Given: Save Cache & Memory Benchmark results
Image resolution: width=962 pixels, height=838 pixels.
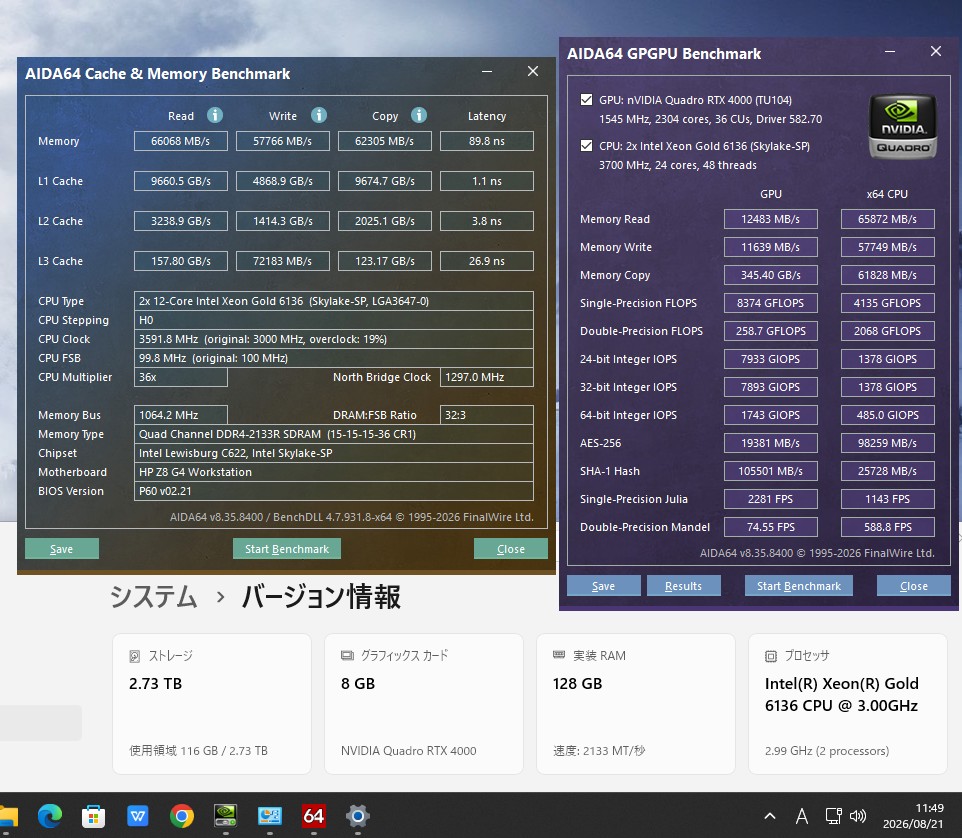Looking at the screenshot, I should point(61,548).
